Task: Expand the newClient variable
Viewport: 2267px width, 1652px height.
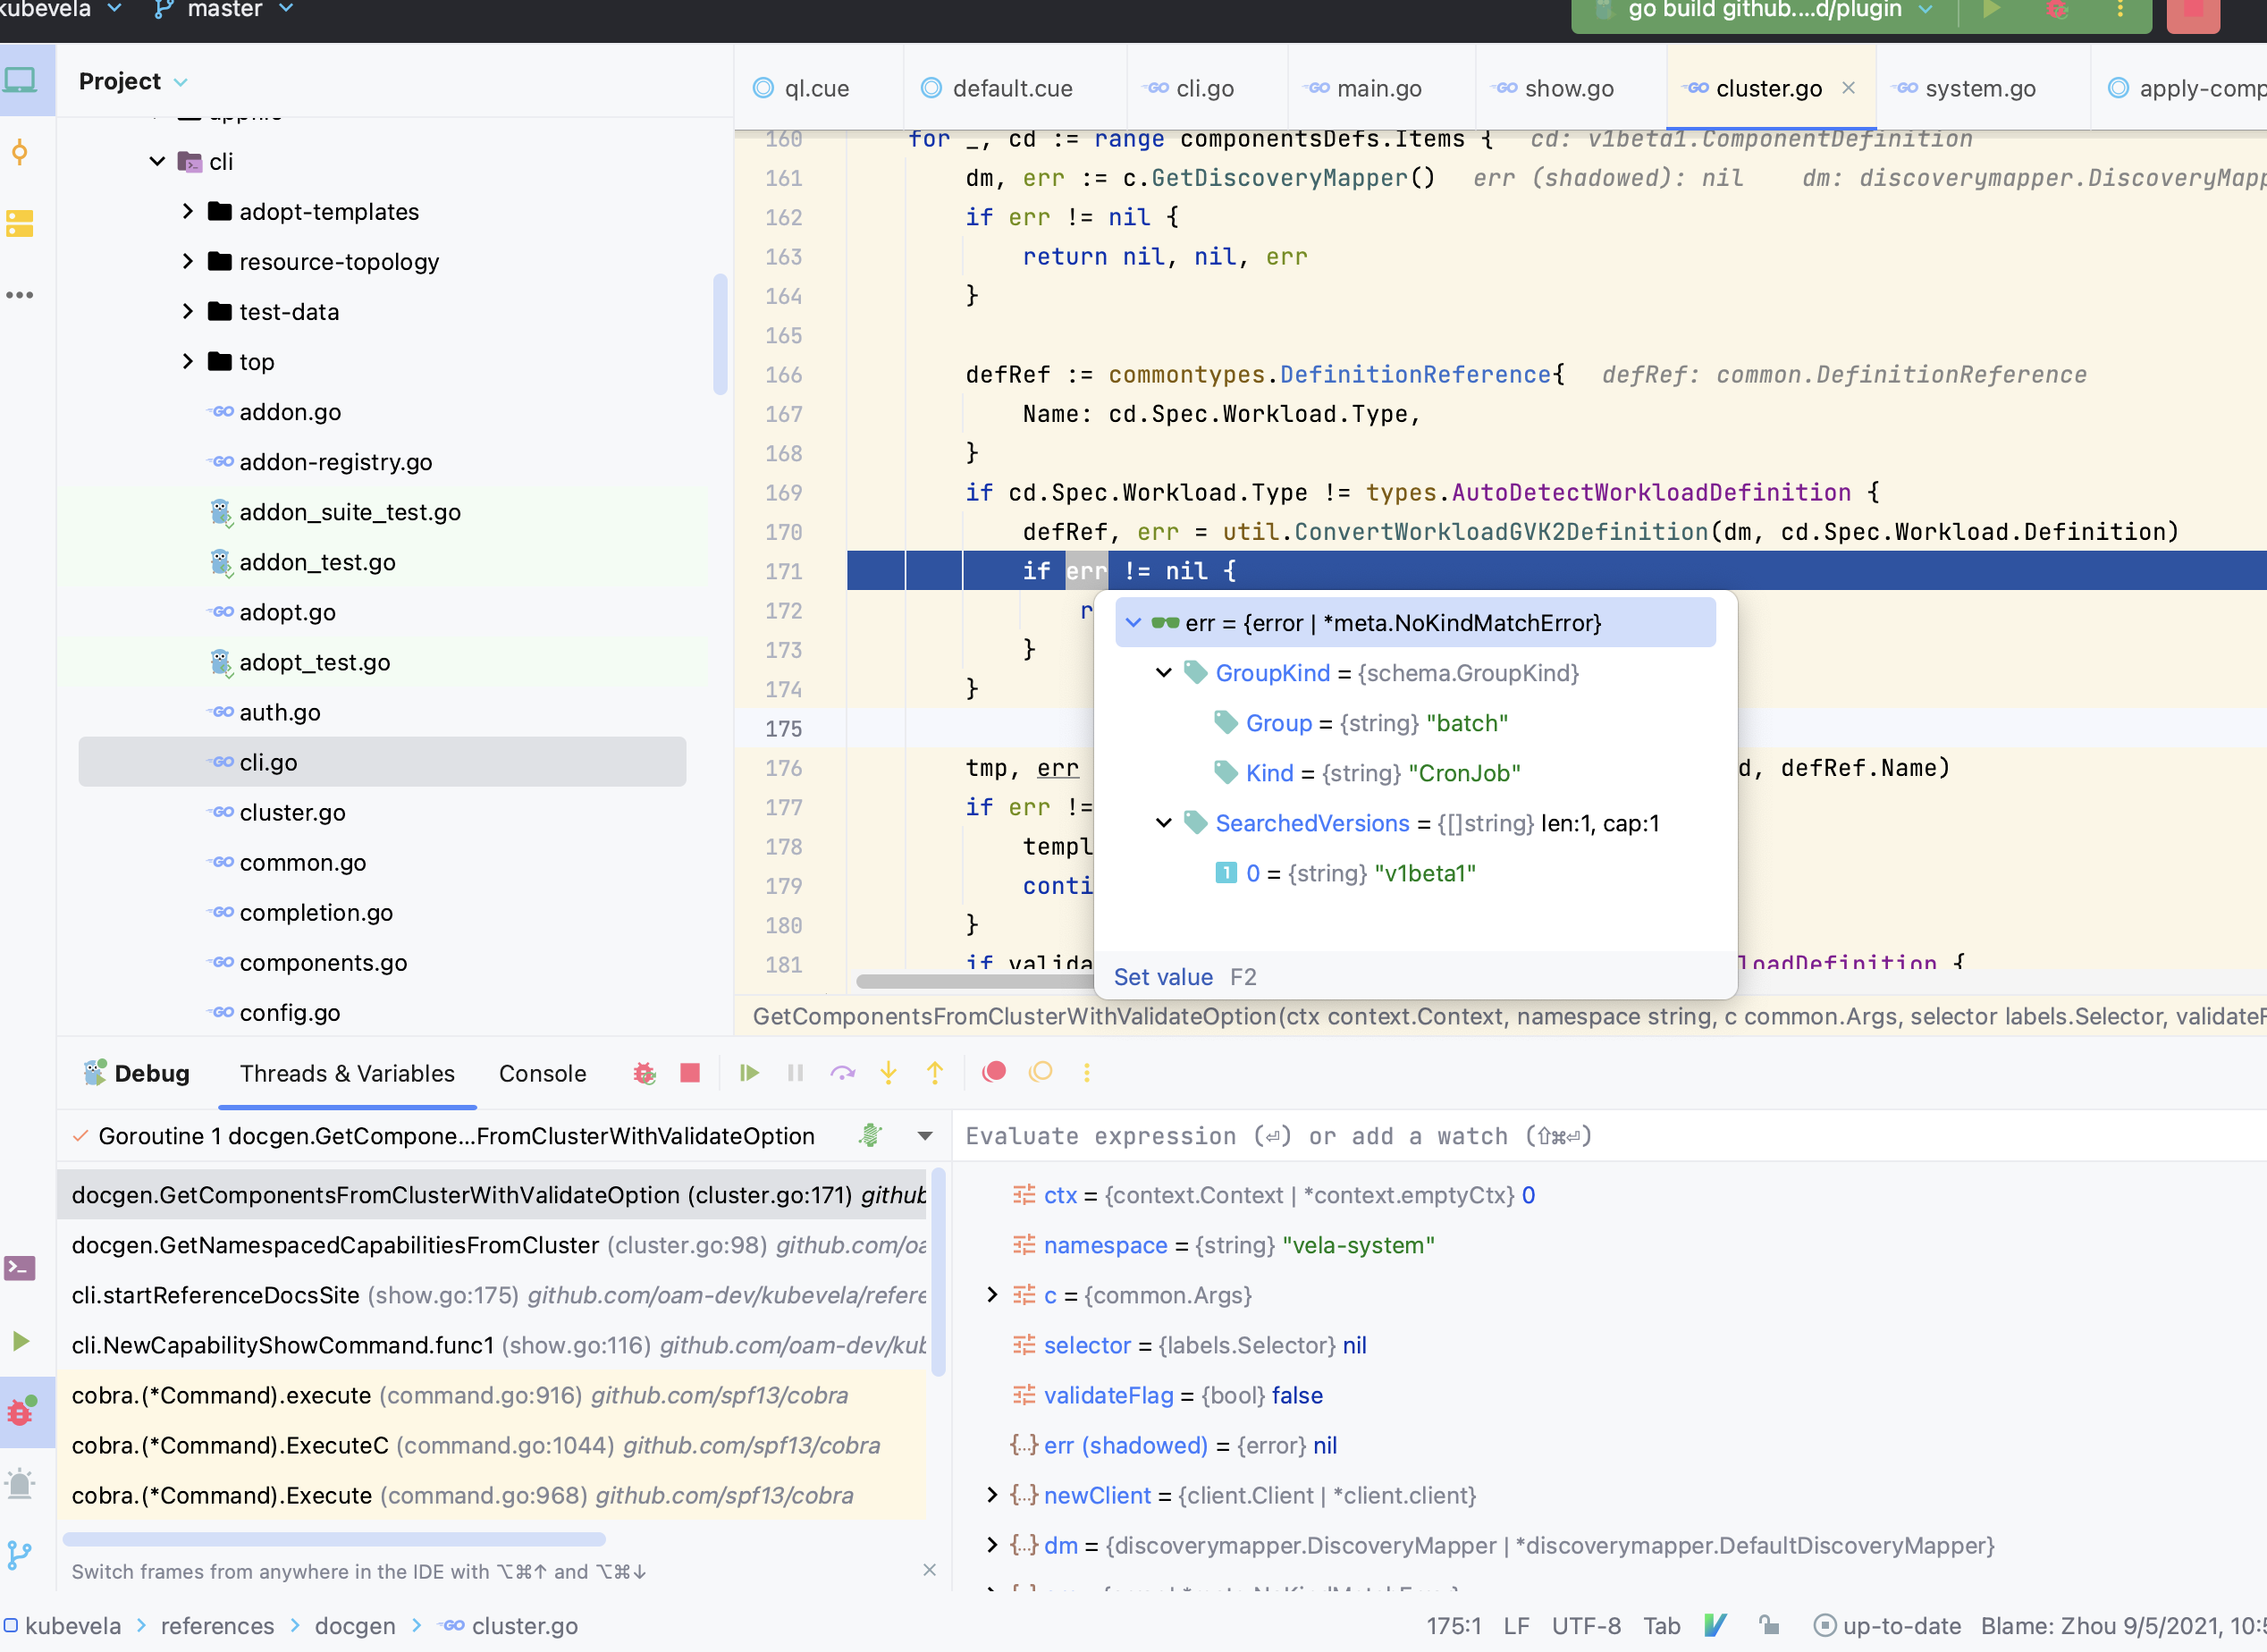Action: click(991, 1495)
